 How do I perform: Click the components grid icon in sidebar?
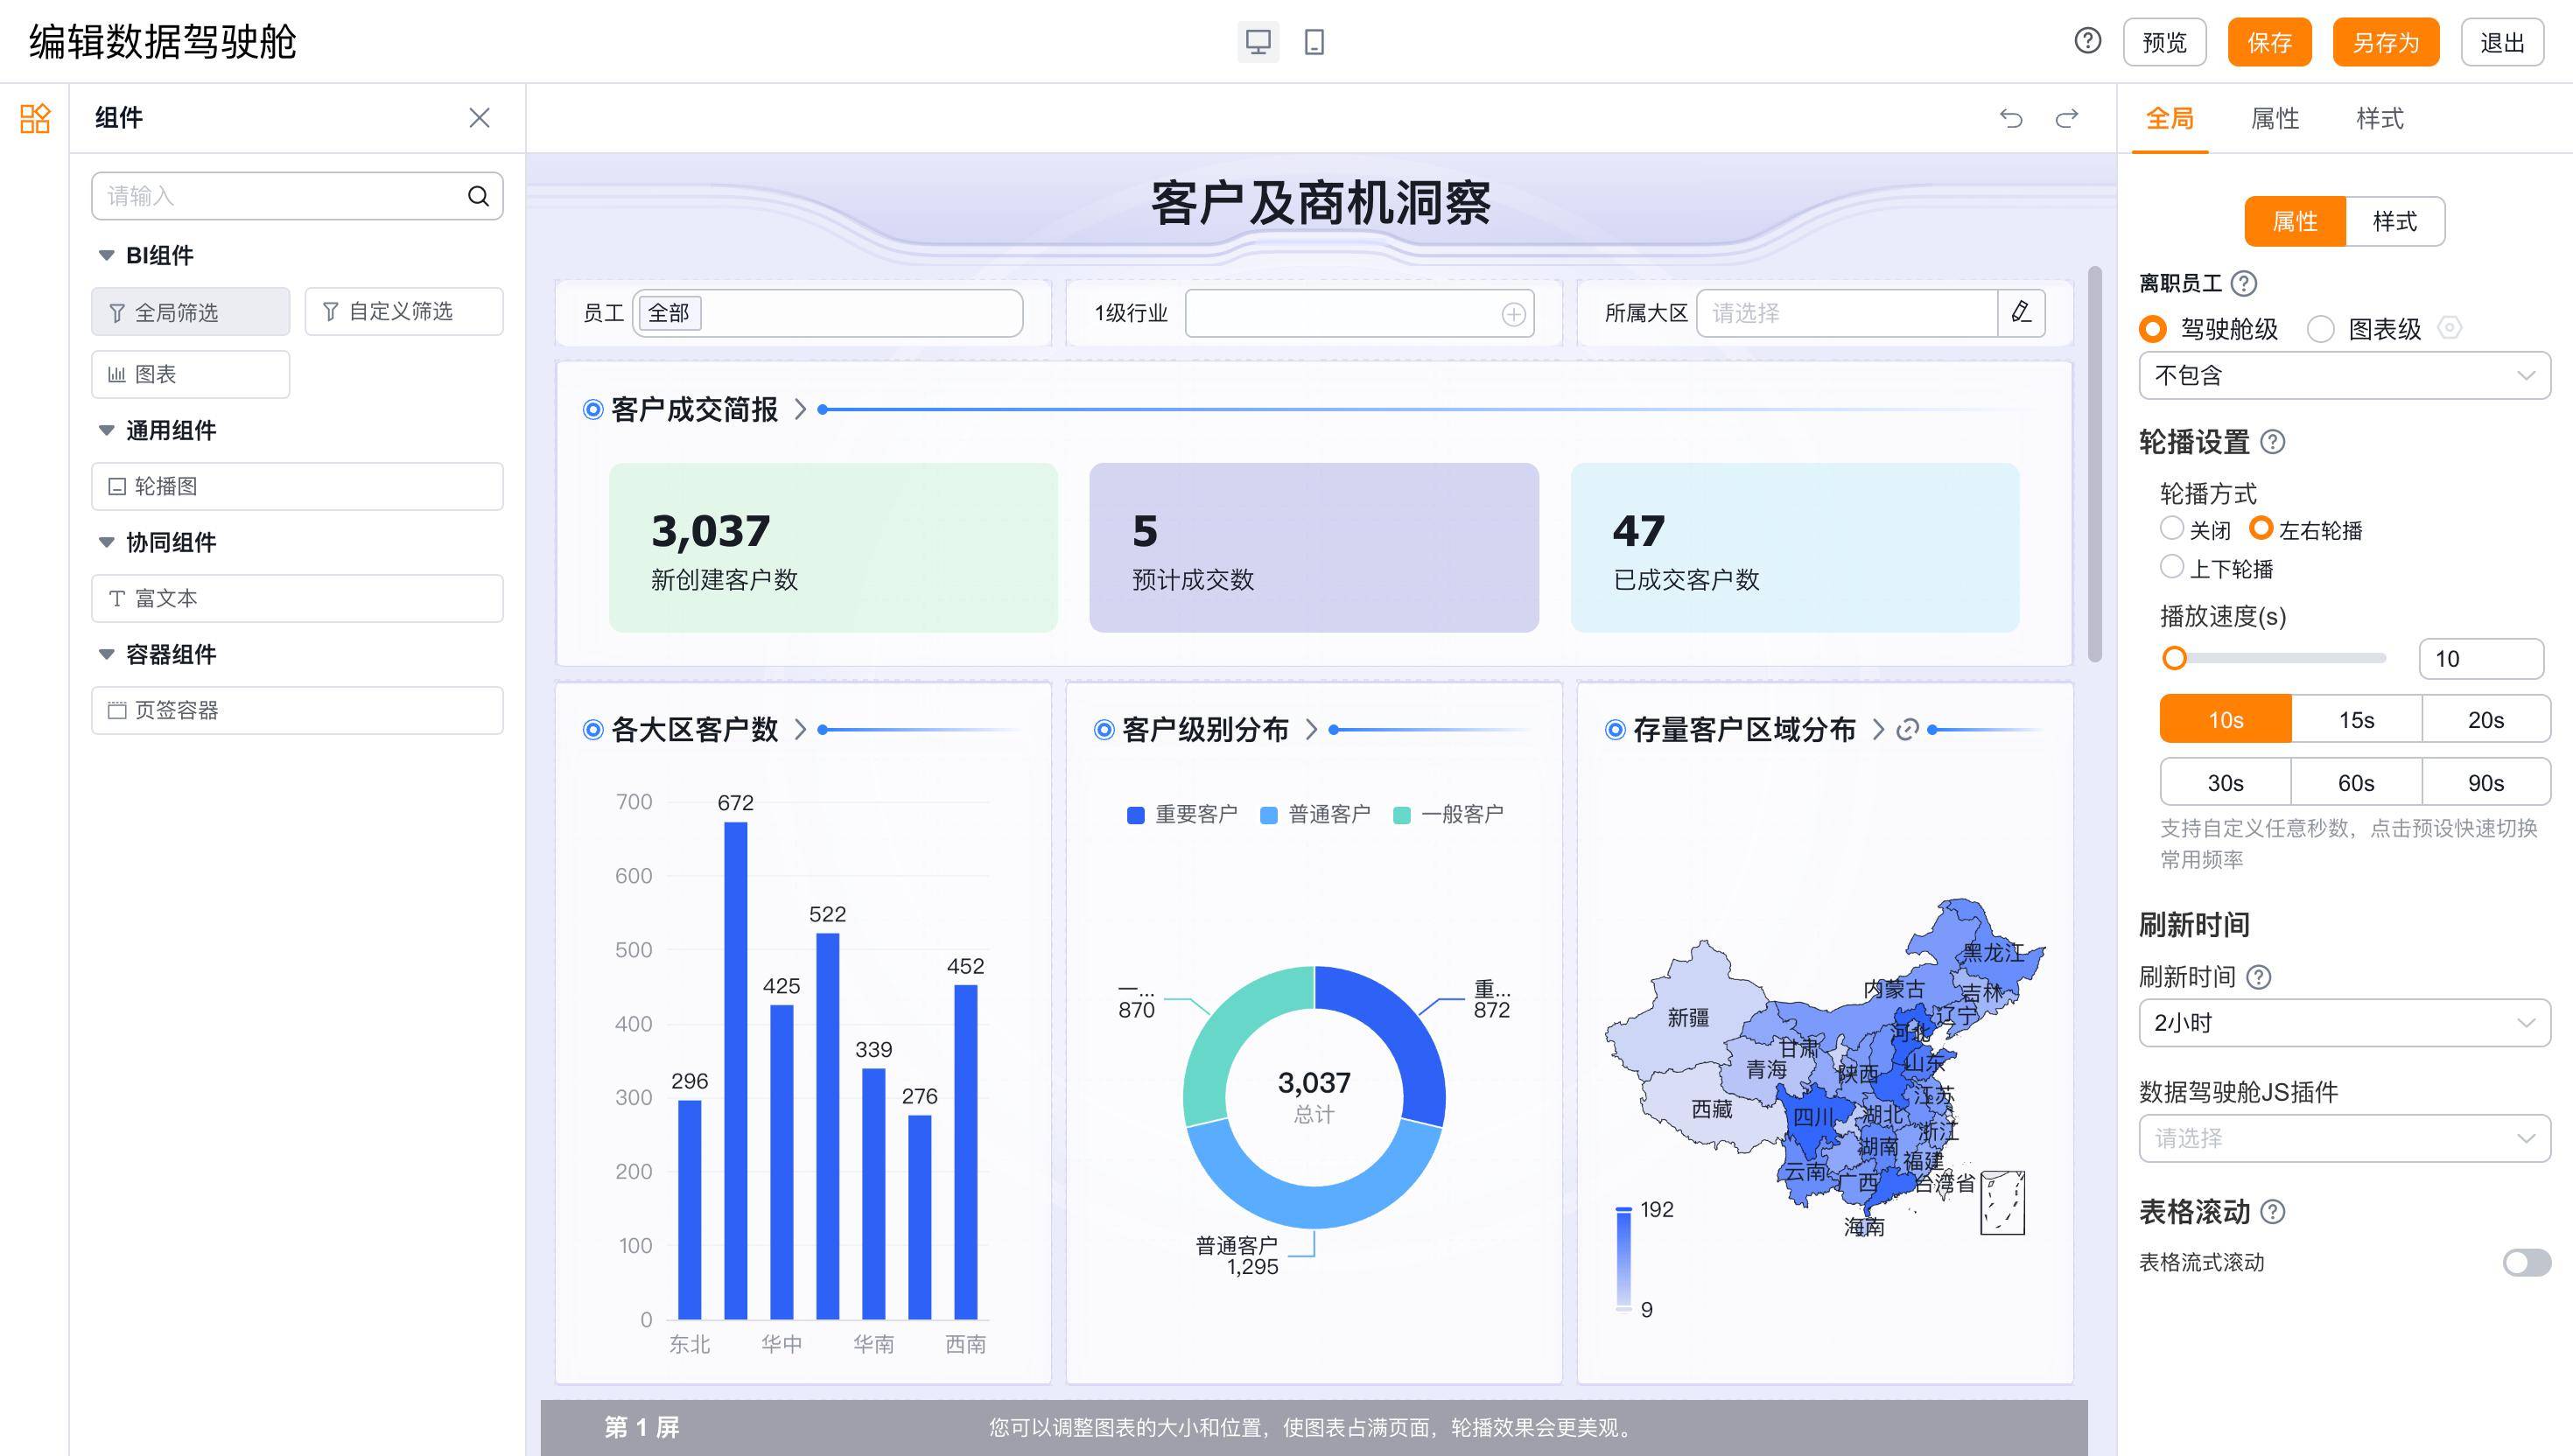point(35,118)
